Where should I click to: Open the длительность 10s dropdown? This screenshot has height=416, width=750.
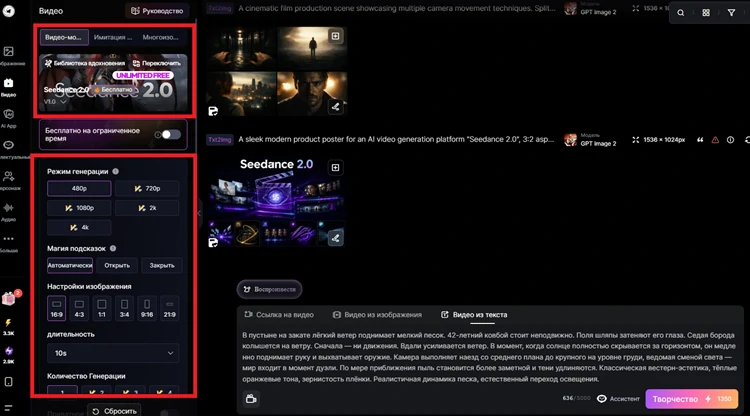click(x=113, y=353)
